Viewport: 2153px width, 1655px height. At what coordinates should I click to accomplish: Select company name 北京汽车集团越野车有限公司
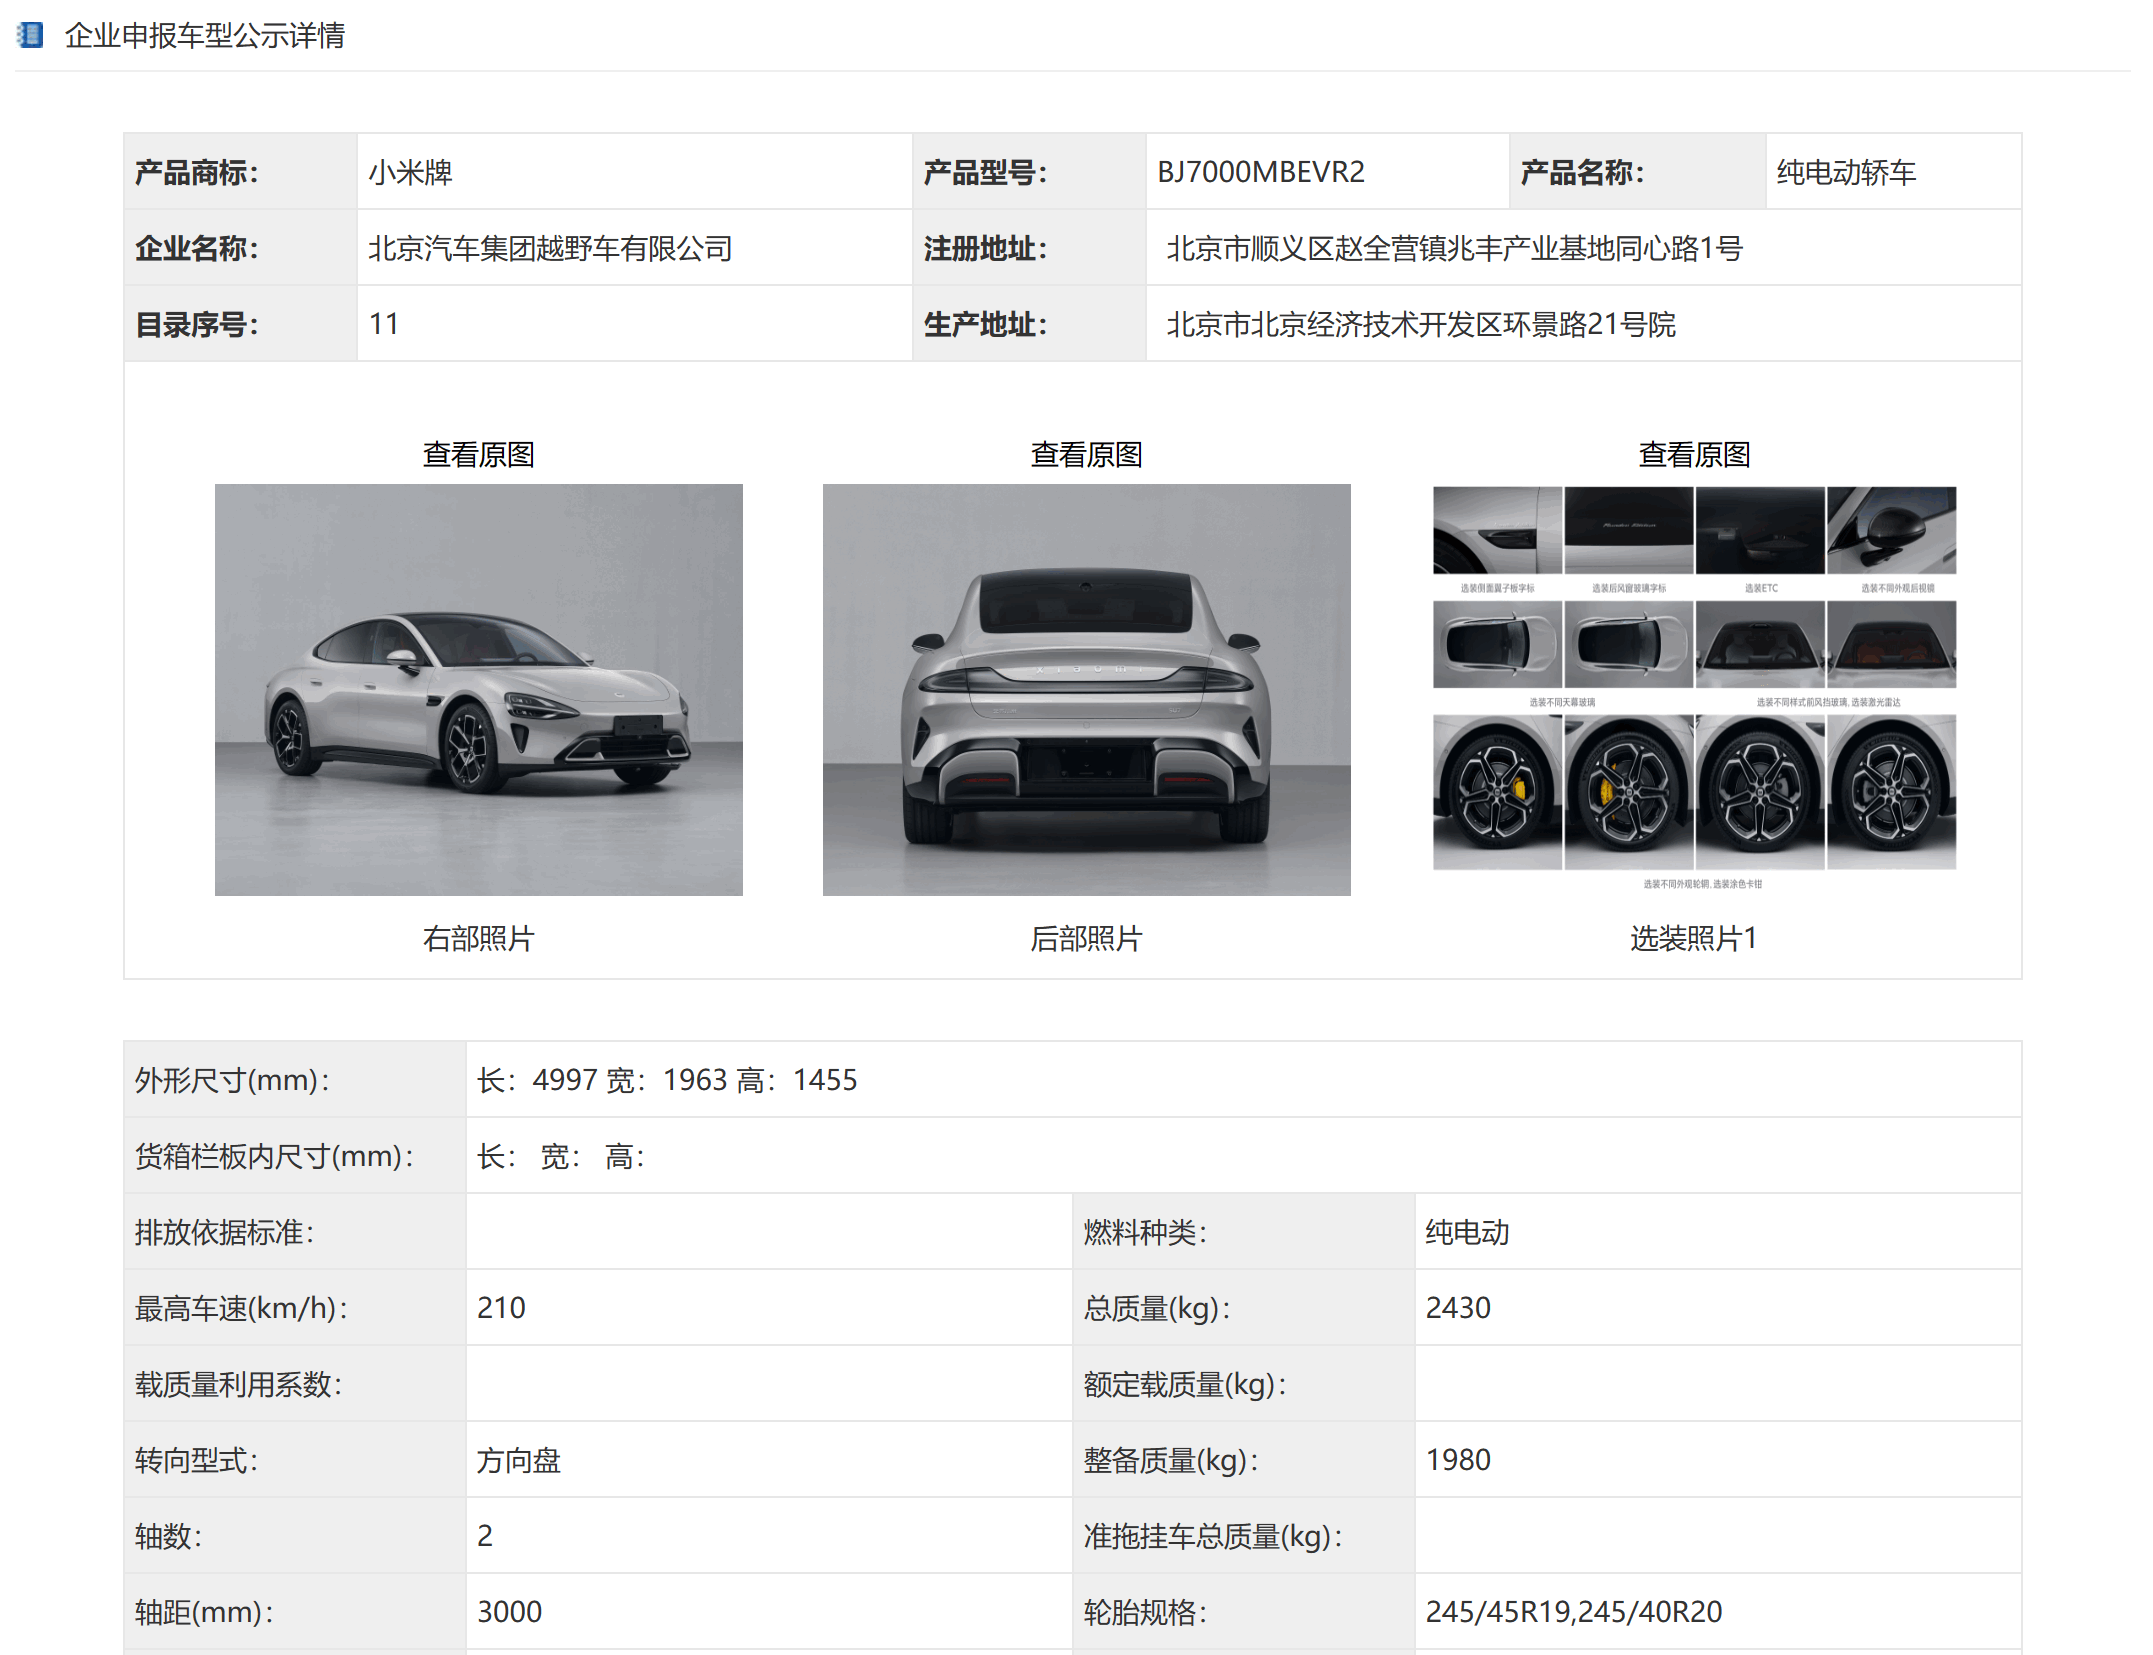point(550,248)
